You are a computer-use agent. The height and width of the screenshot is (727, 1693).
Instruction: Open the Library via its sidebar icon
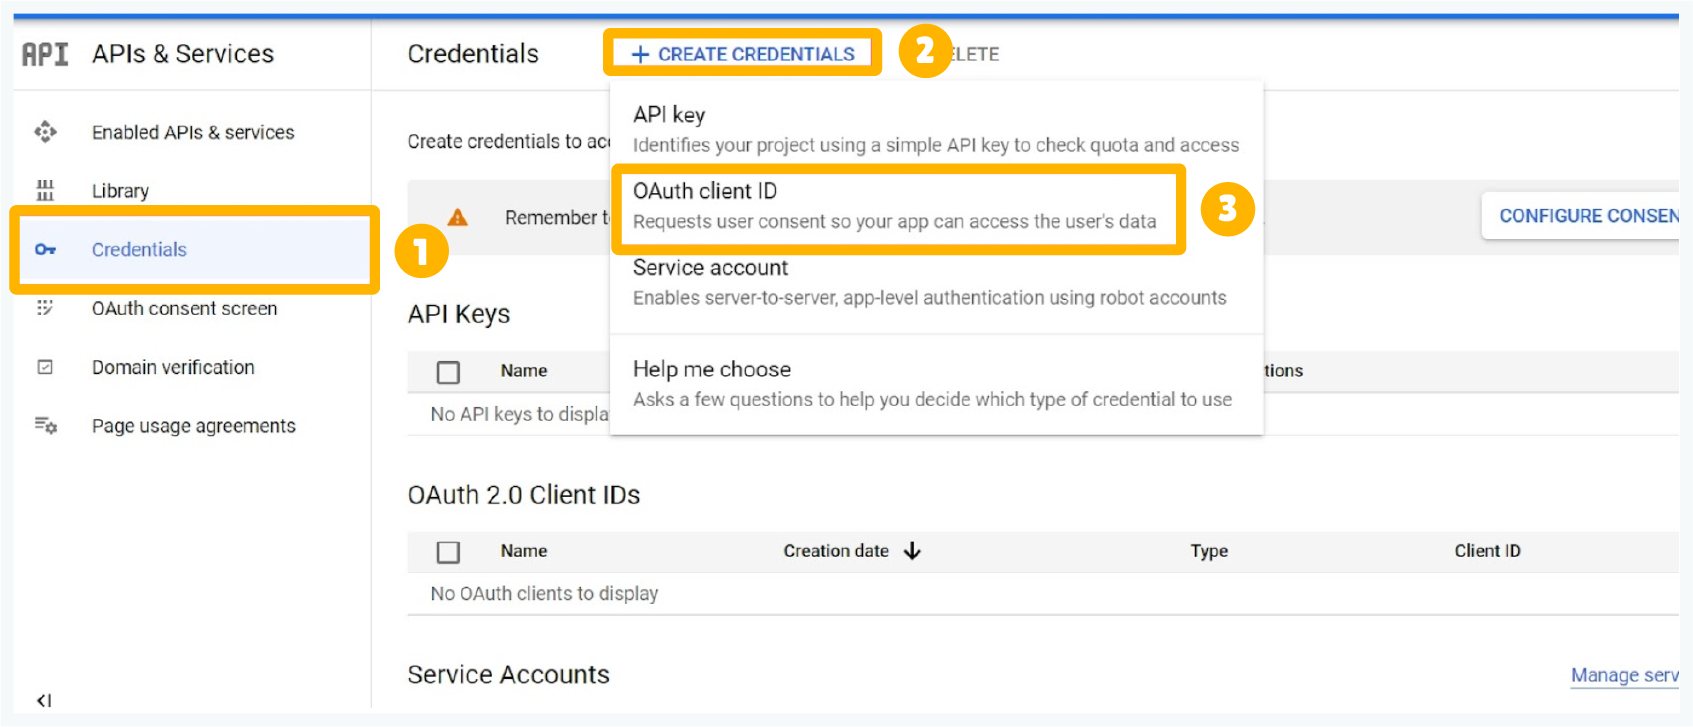[45, 190]
